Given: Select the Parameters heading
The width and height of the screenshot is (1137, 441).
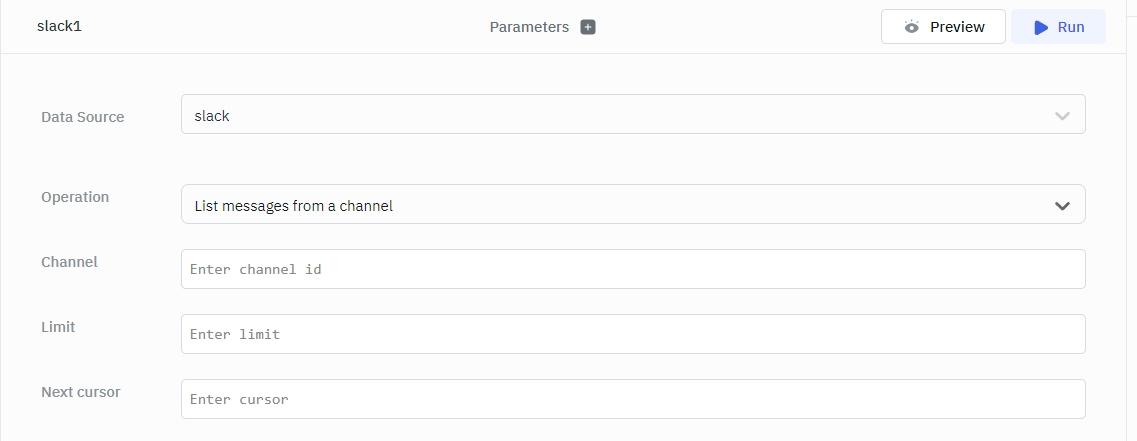Looking at the screenshot, I should pyautogui.click(x=529, y=27).
